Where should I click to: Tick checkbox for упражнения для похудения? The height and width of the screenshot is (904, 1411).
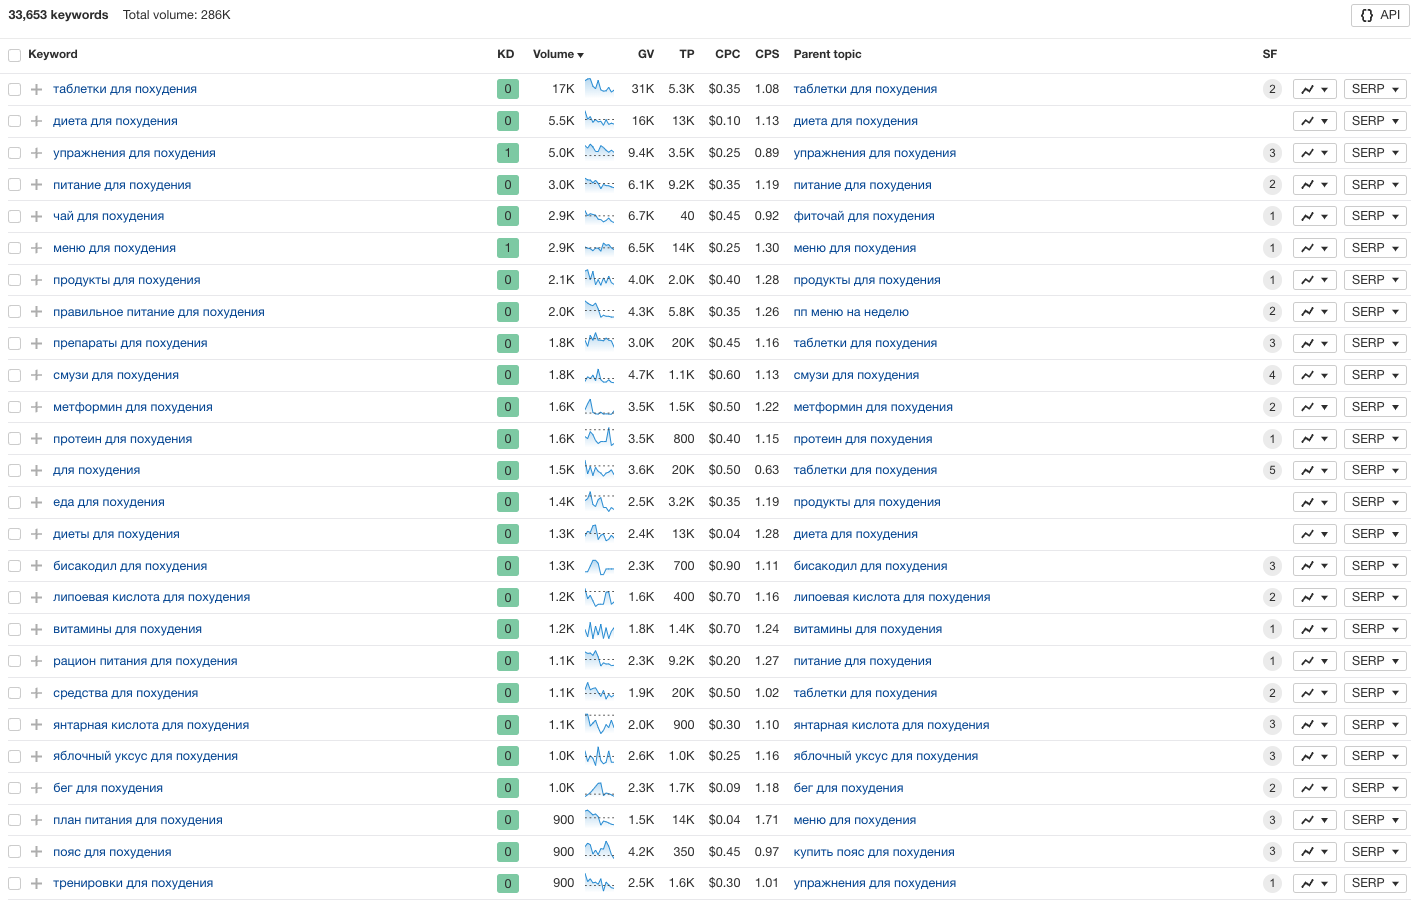click(x=14, y=153)
